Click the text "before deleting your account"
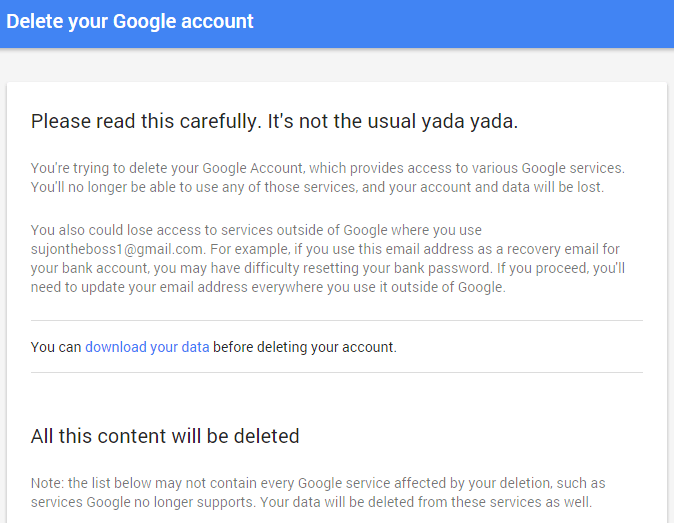 click(x=305, y=347)
